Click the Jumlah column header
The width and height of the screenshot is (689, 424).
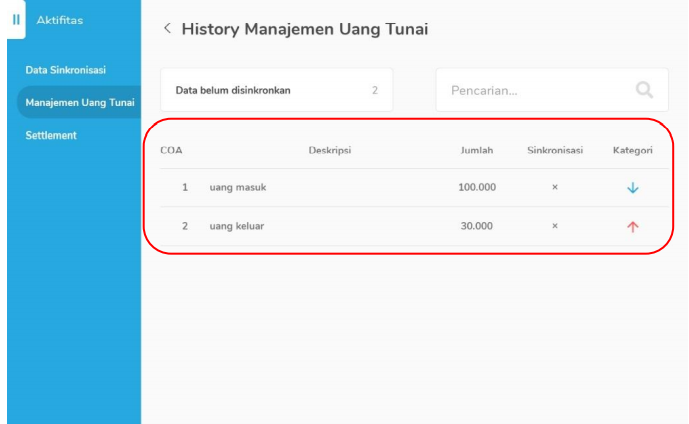476,151
